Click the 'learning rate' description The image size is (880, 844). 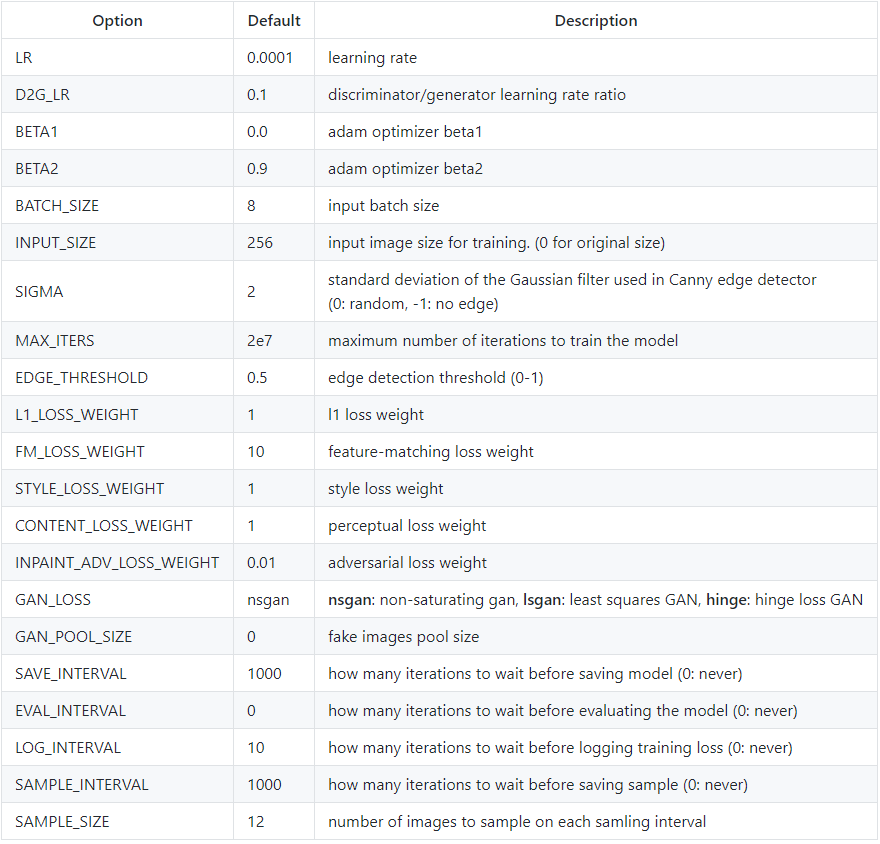[x=373, y=58]
